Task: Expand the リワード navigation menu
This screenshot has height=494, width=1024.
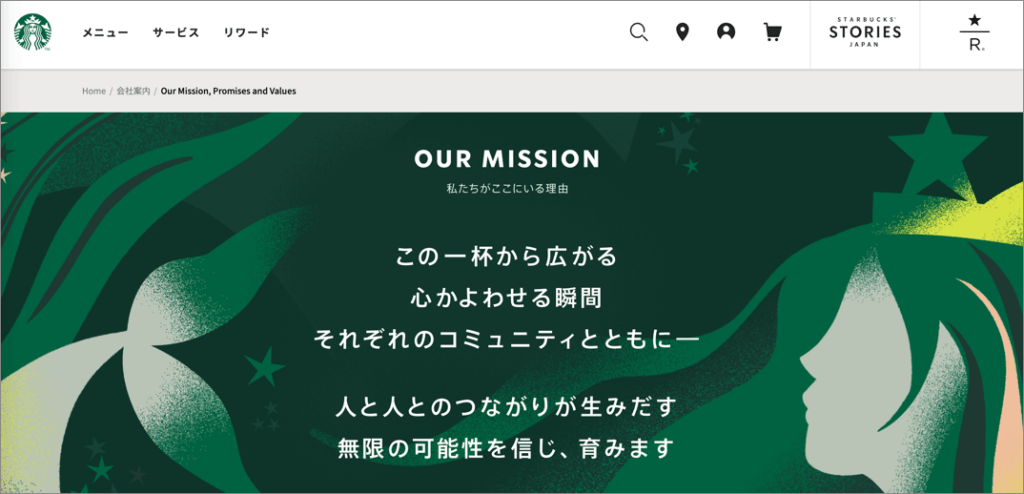Action: click(x=246, y=33)
